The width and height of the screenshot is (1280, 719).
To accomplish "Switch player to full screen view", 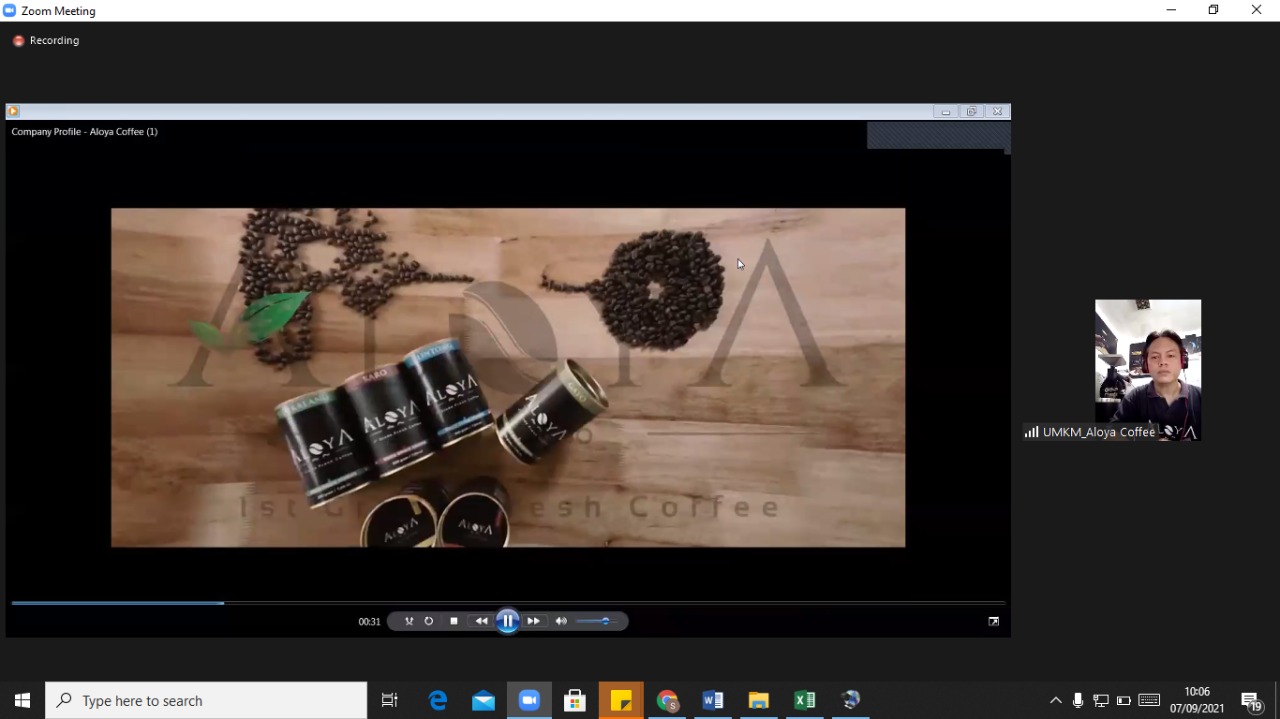I will [x=993, y=621].
